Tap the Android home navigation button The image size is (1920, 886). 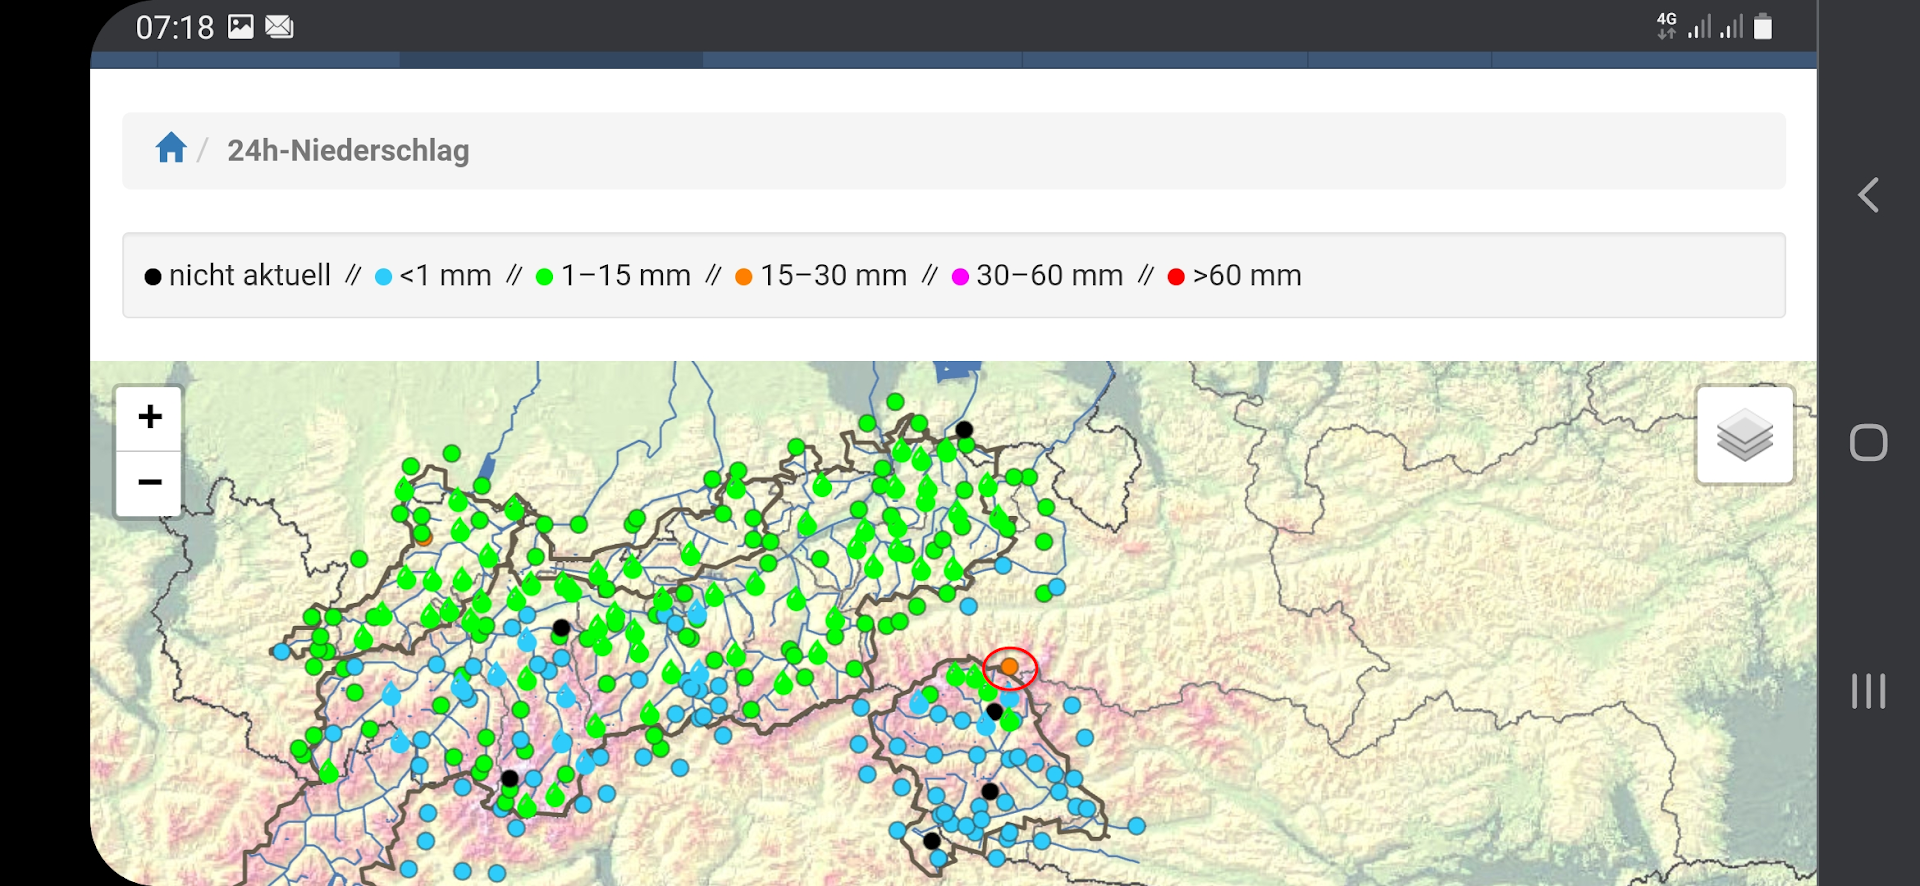pyautogui.click(x=1868, y=442)
